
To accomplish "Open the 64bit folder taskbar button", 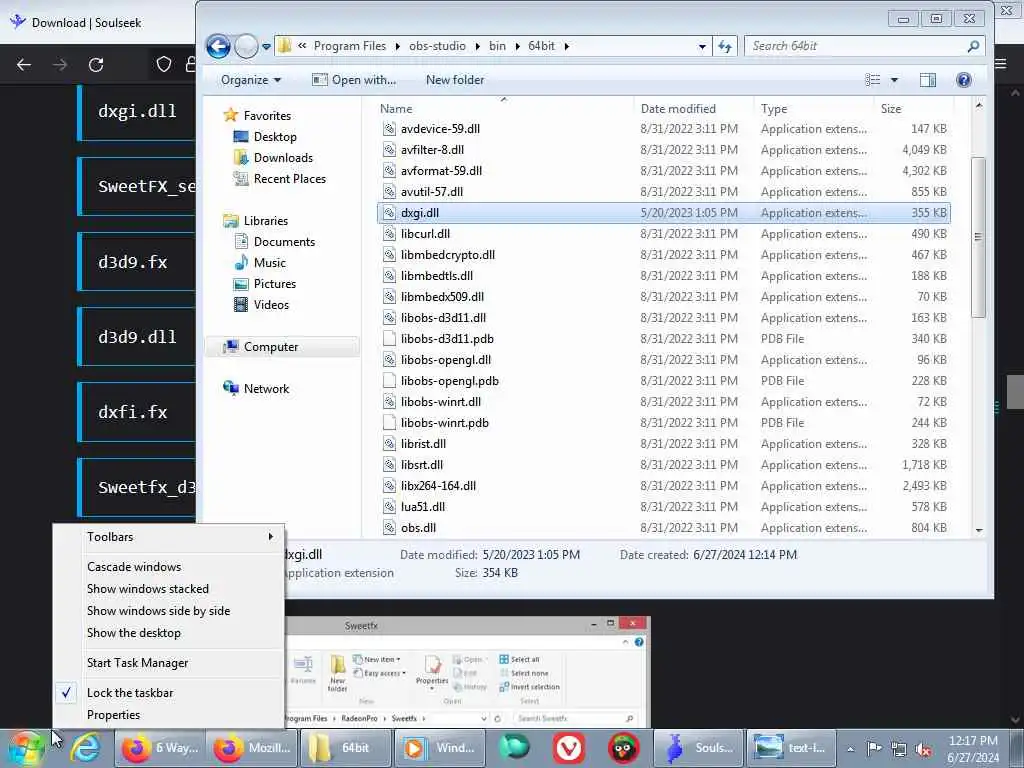I will [344, 748].
